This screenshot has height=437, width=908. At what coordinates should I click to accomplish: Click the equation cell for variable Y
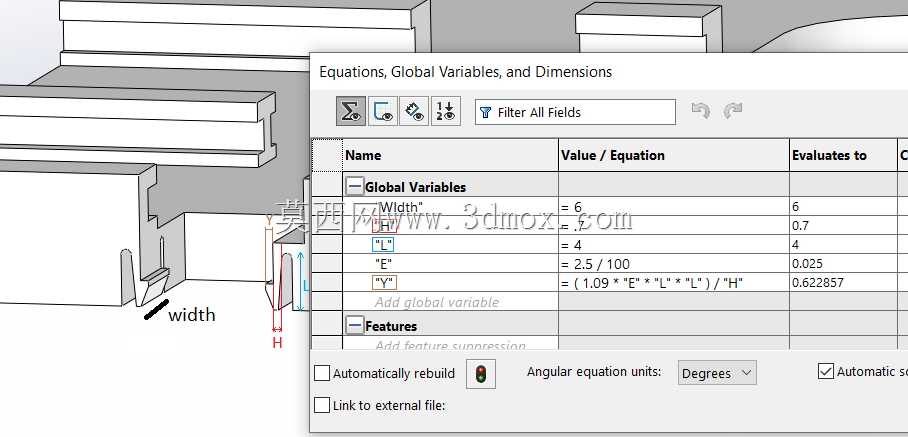[673, 283]
